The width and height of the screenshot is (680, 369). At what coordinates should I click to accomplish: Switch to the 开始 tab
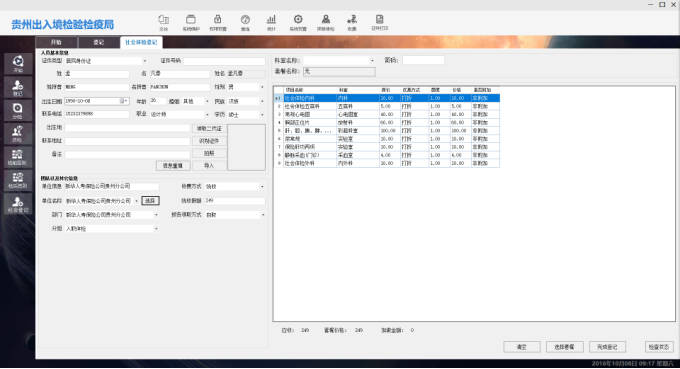[56, 42]
